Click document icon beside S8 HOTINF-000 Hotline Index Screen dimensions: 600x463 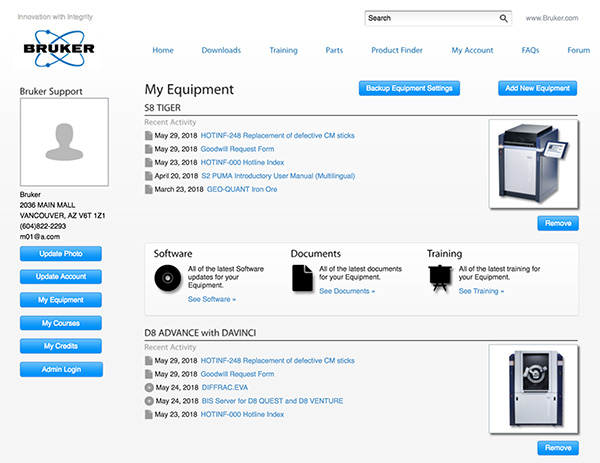tap(148, 162)
